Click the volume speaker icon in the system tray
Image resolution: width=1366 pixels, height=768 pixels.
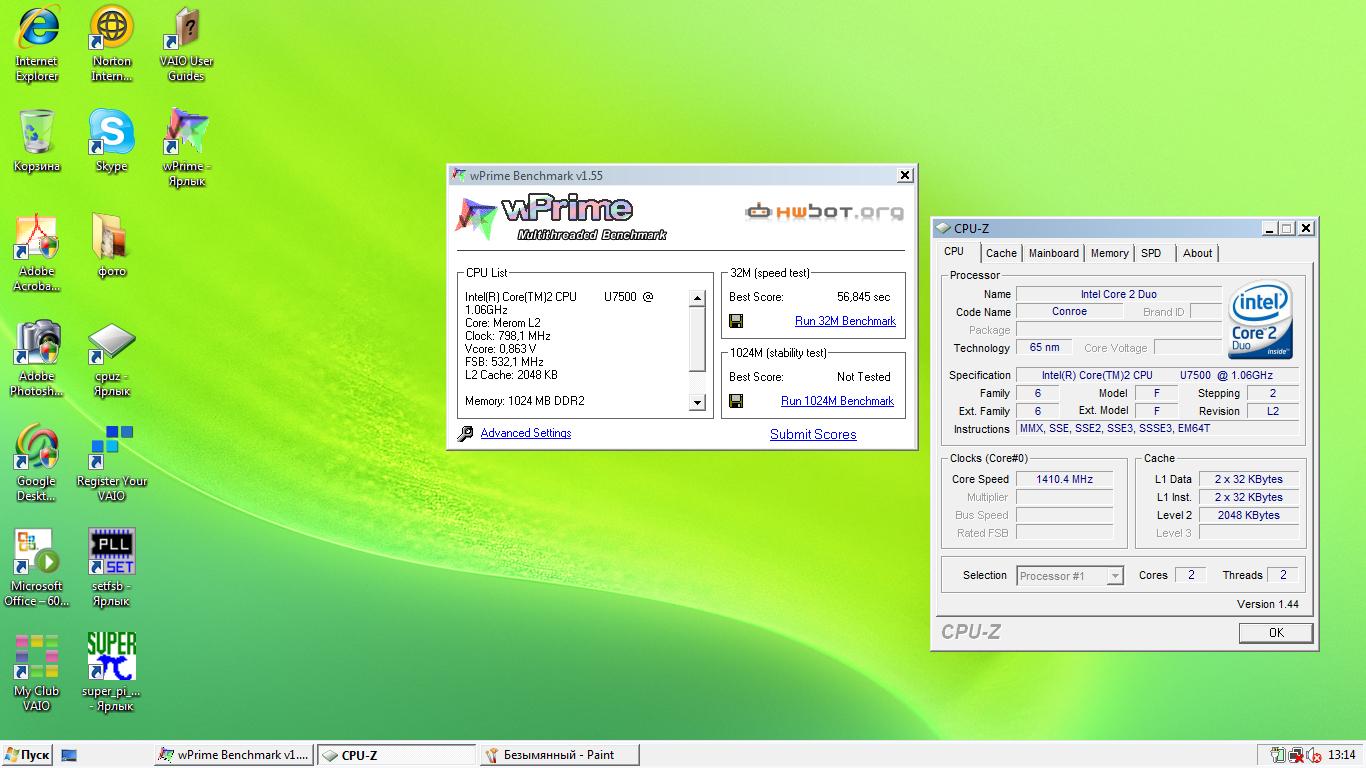click(x=1313, y=755)
